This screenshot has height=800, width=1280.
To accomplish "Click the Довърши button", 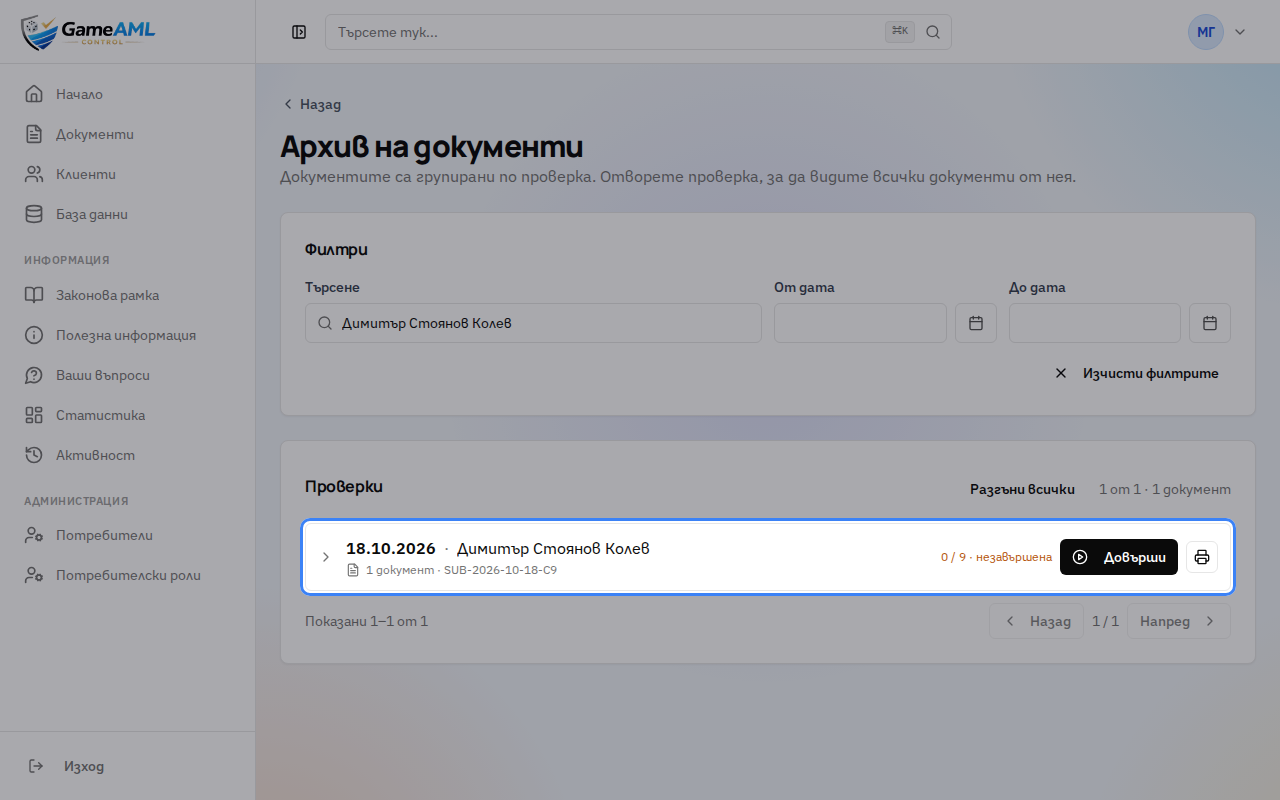I will 1119,557.
